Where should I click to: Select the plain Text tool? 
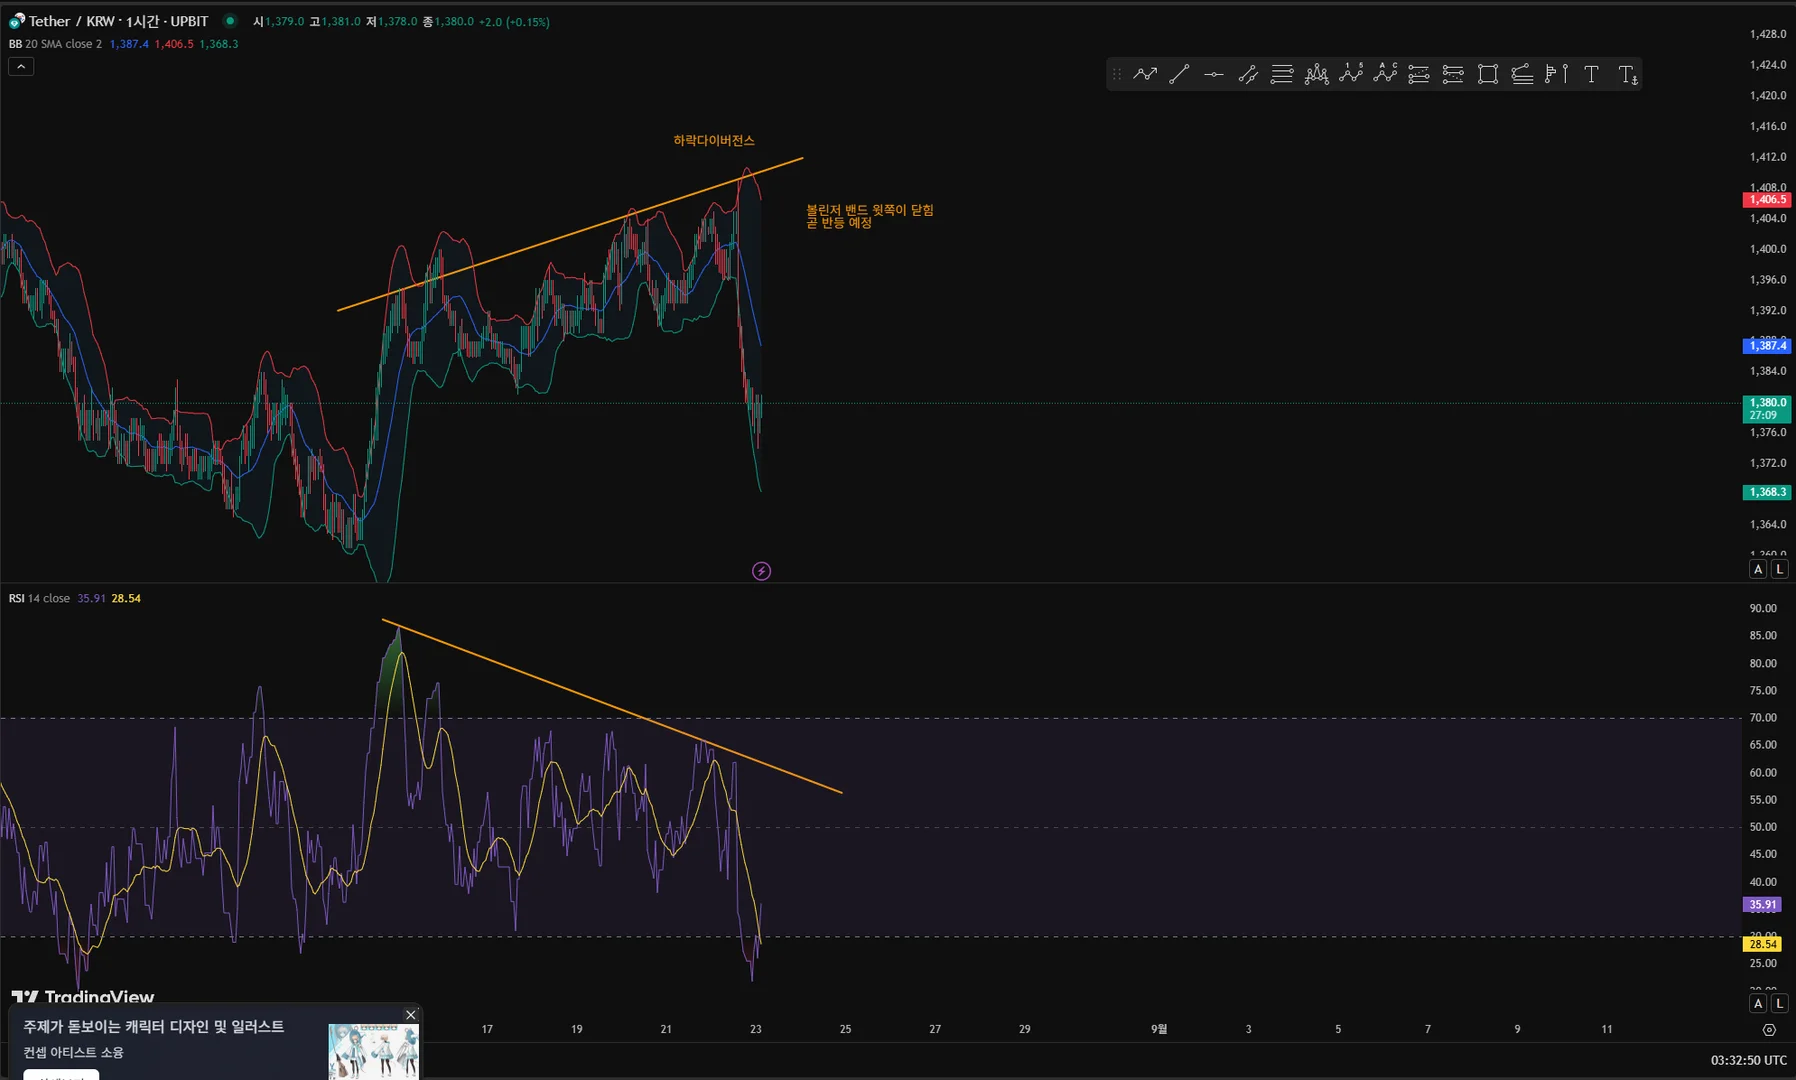point(1591,74)
